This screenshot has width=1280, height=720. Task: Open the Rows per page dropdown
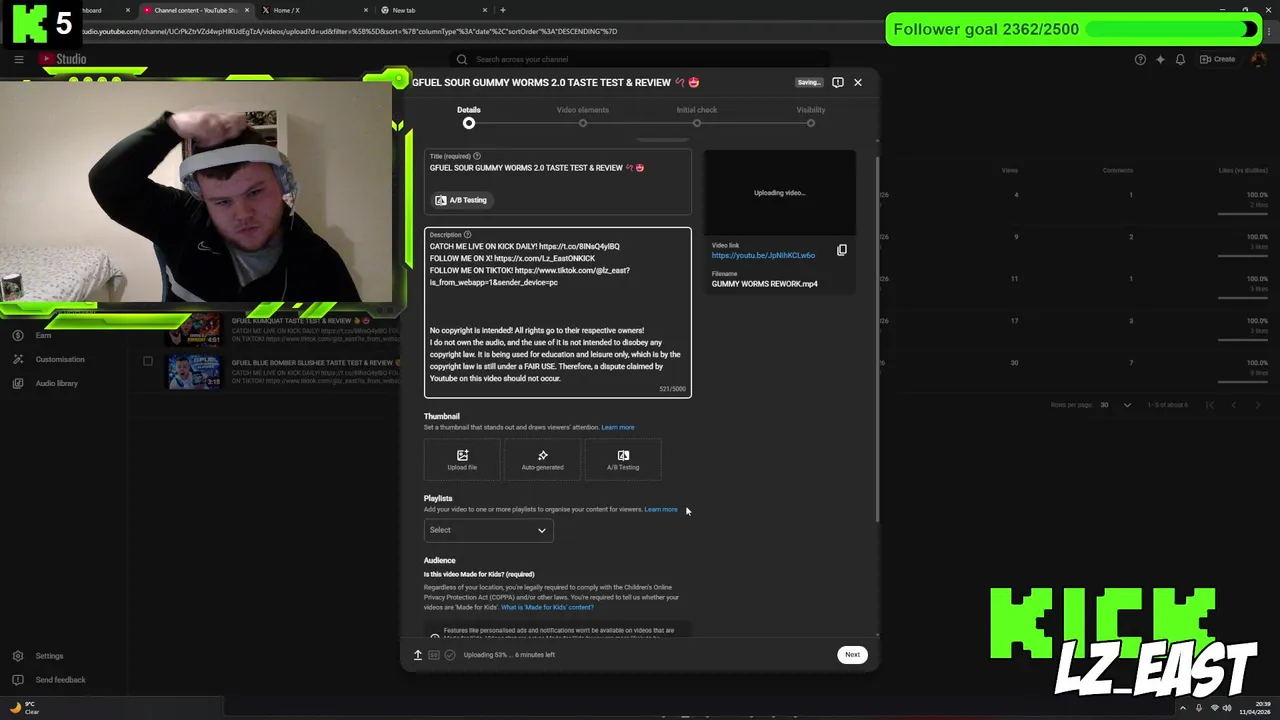tap(1115, 405)
